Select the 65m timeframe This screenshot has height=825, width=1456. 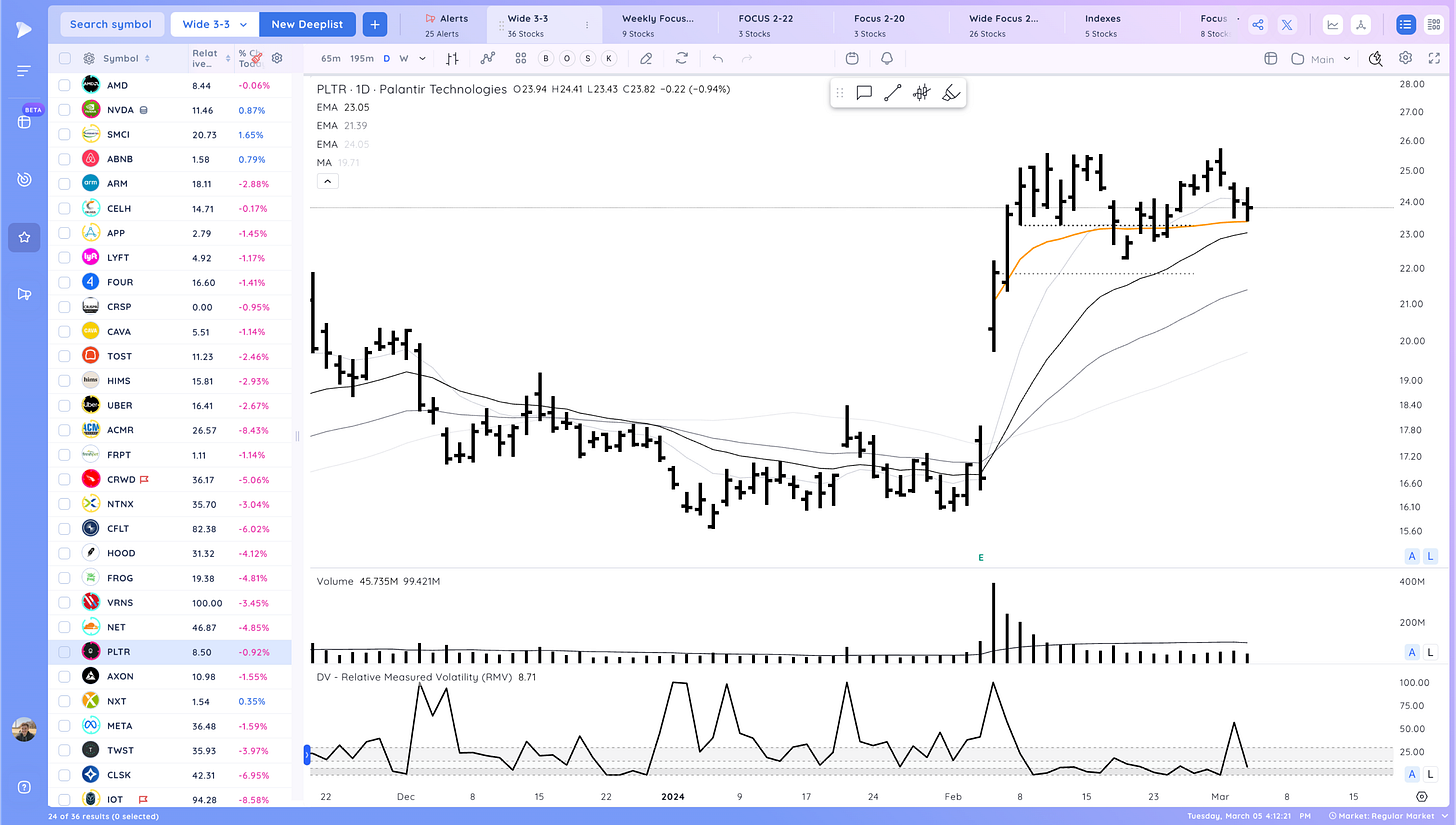(331, 59)
